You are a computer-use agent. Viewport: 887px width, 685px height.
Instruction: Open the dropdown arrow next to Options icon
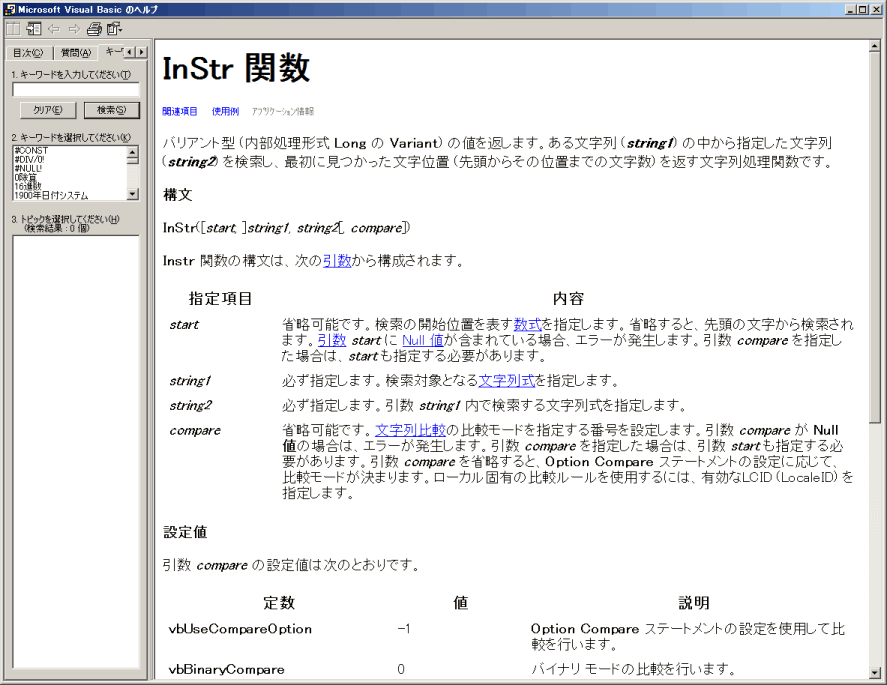[120, 31]
